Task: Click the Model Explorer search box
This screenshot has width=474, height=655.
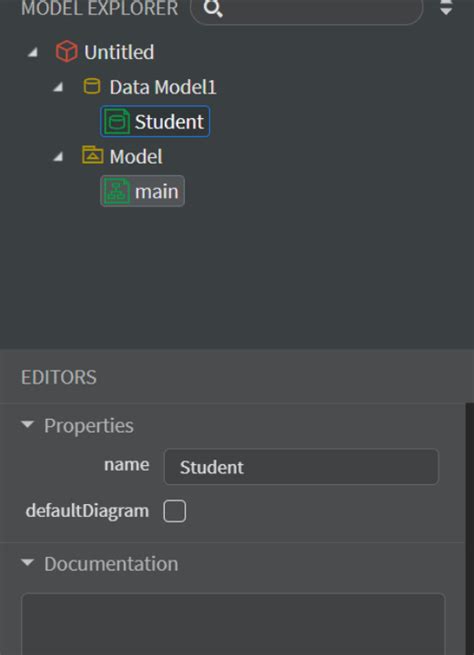Action: pyautogui.click(x=307, y=9)
